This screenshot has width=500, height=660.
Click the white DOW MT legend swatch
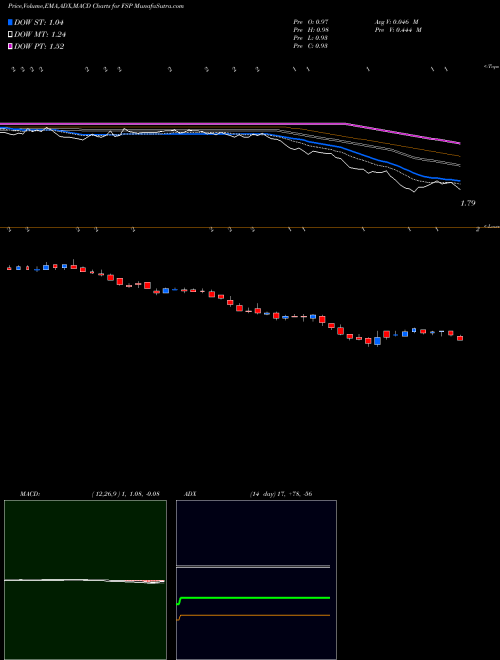[10, 35]
